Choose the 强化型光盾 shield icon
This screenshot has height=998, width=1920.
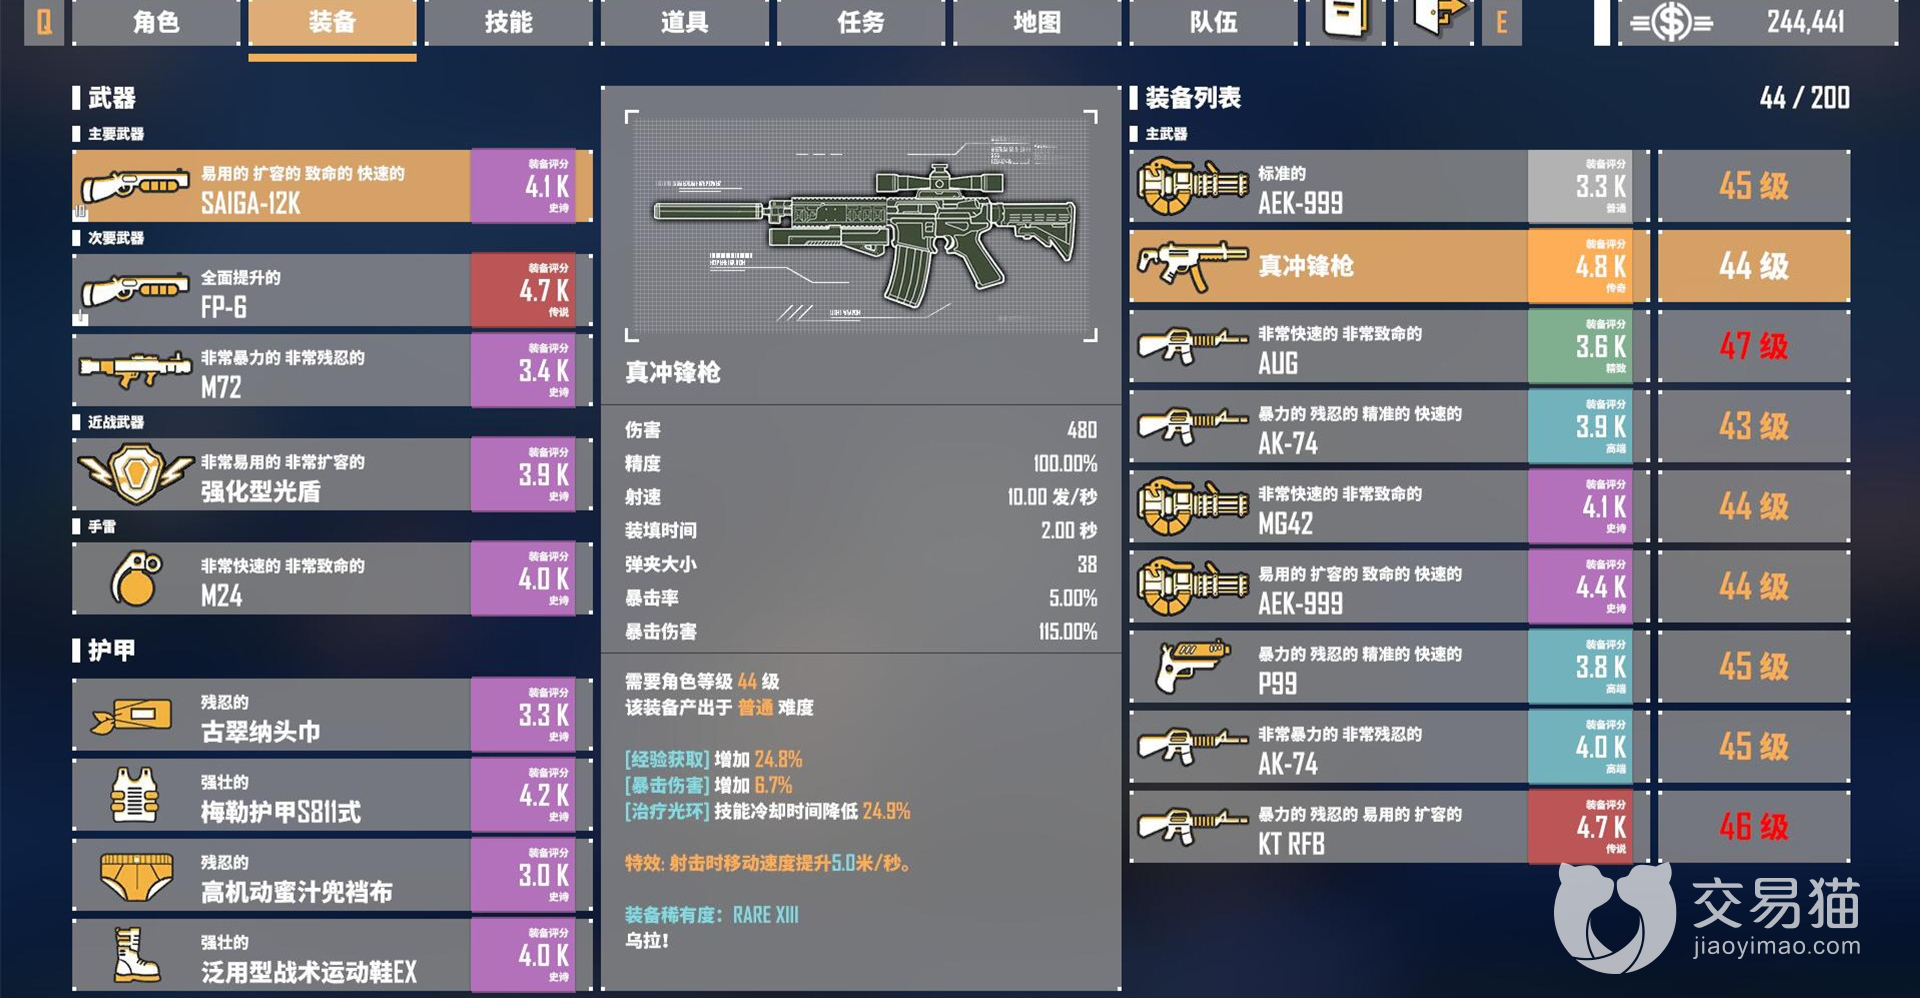pyautogui.click(x=135, y=474)
